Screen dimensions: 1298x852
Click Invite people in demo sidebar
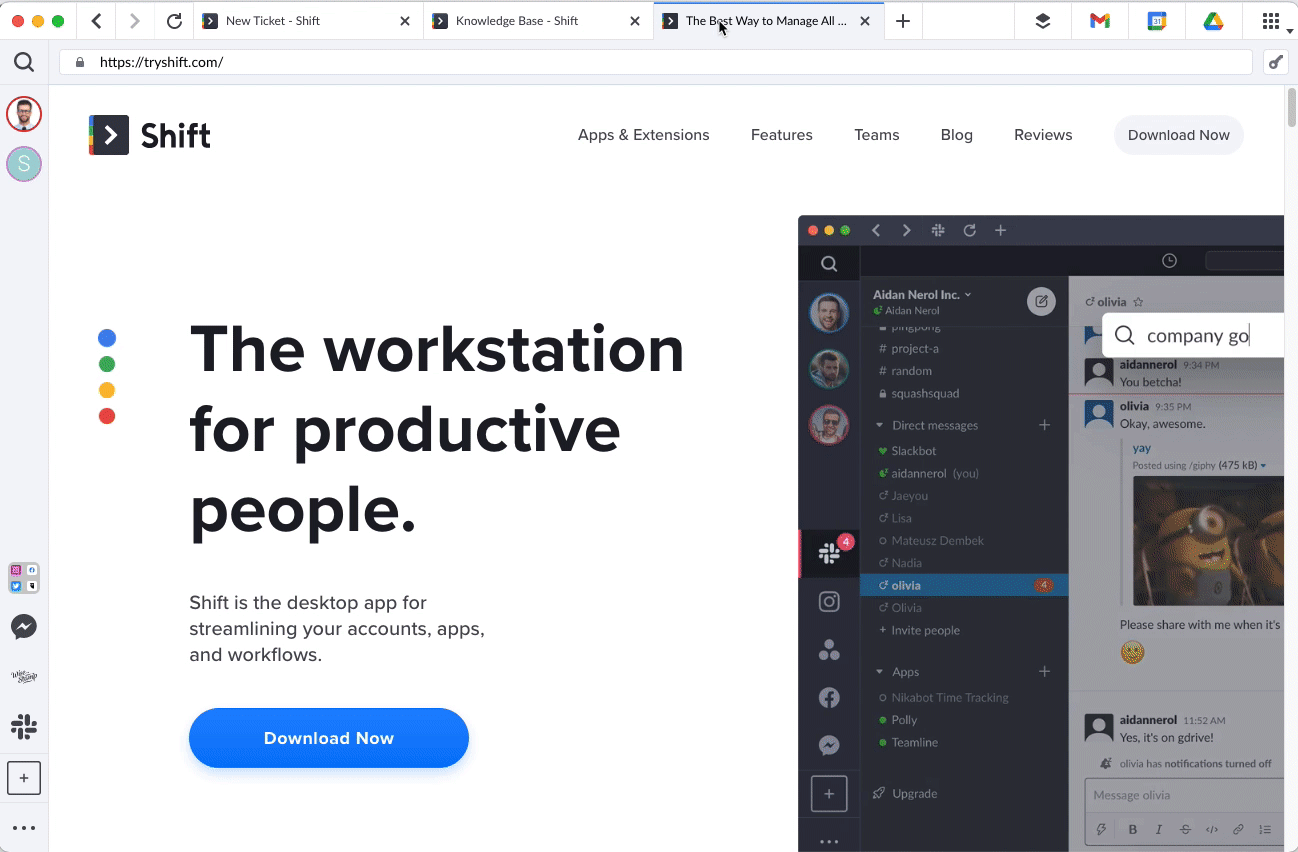(919, 630)
